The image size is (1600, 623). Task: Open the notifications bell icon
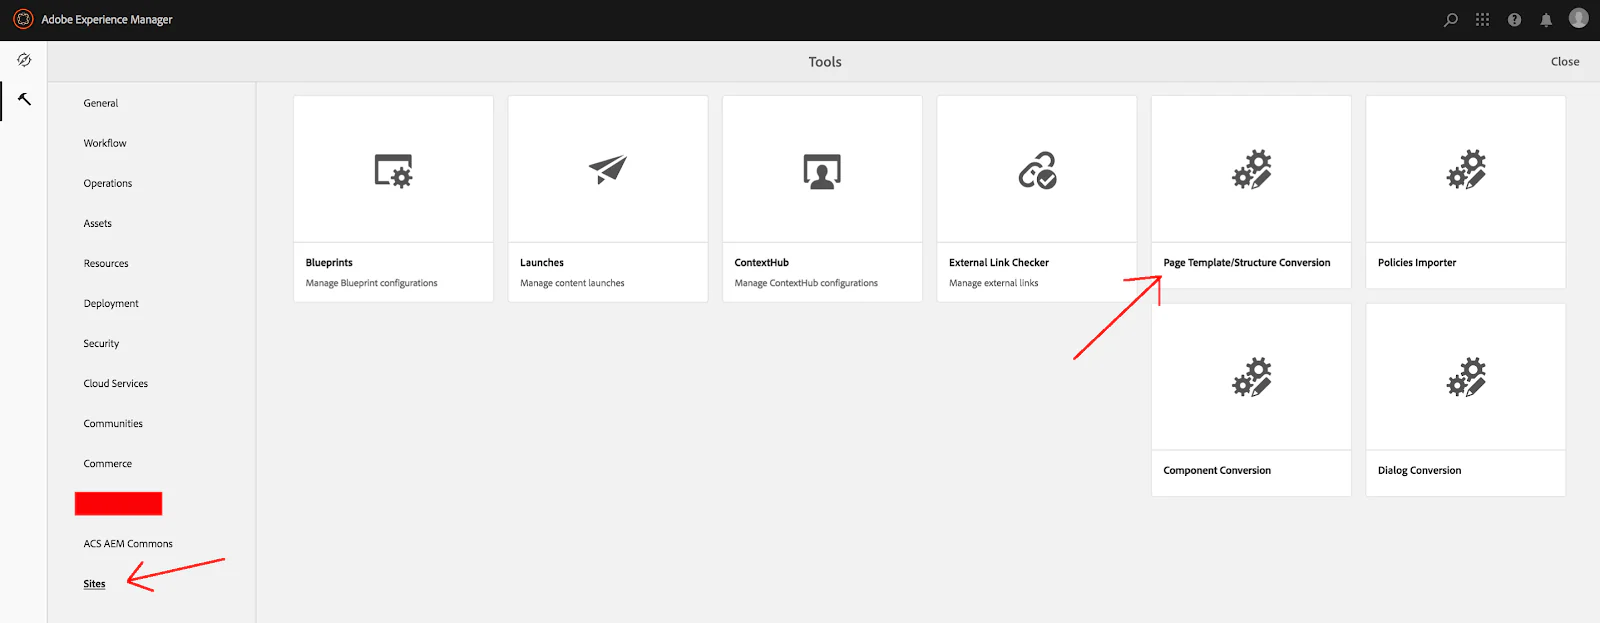1546,20
